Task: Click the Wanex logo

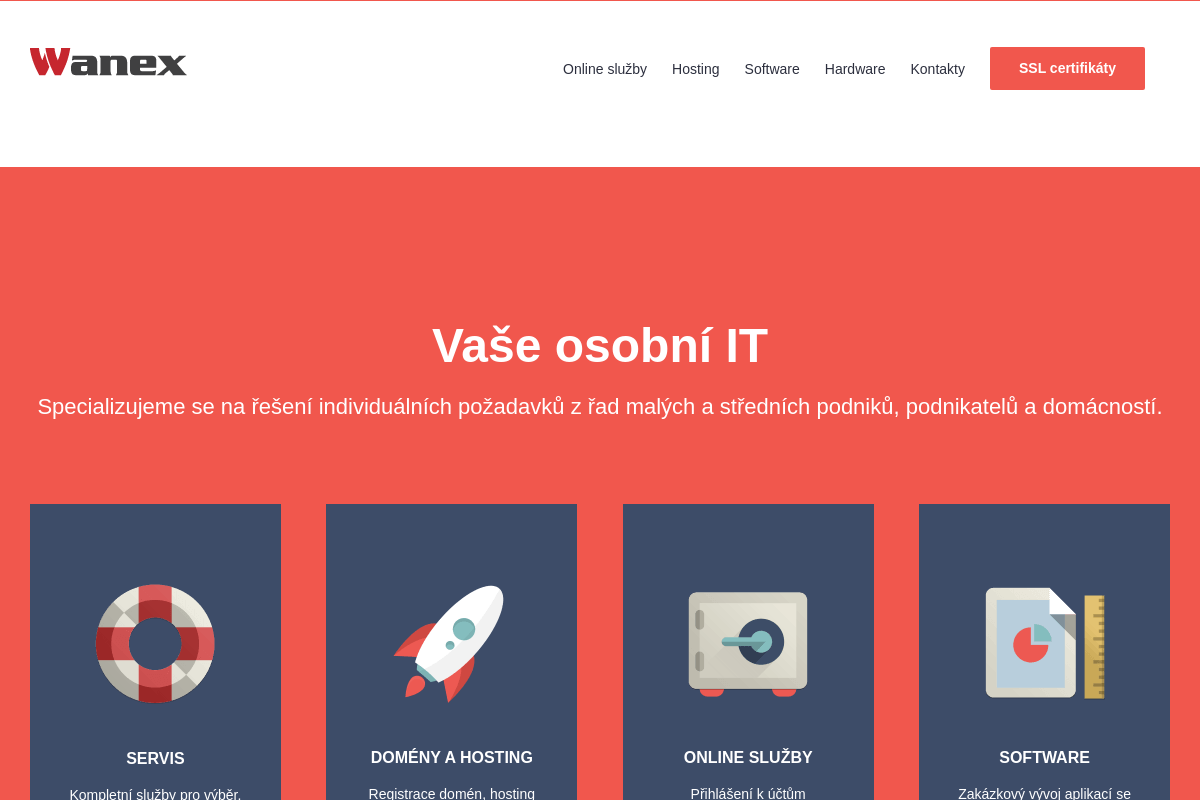Action: point(108,62)
